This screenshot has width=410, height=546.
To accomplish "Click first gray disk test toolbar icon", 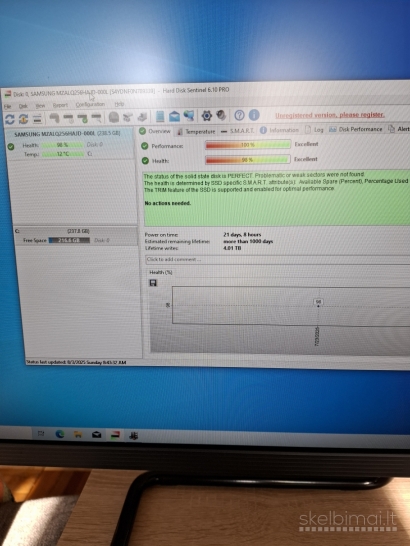I will tap(54, 118).
